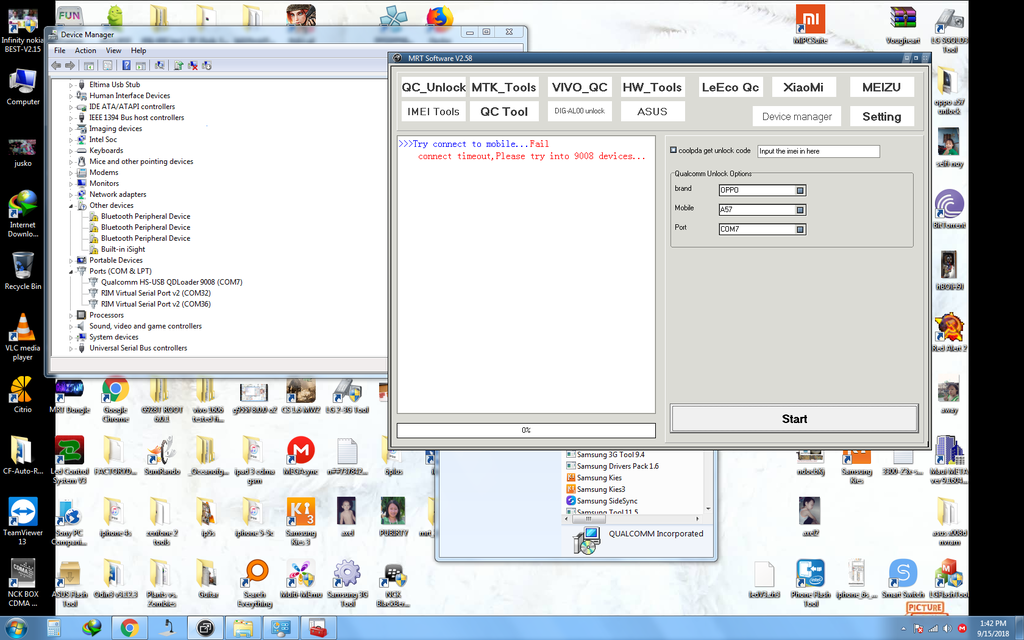Click Chrome icon on the taskbar

(x=129, y=628)
